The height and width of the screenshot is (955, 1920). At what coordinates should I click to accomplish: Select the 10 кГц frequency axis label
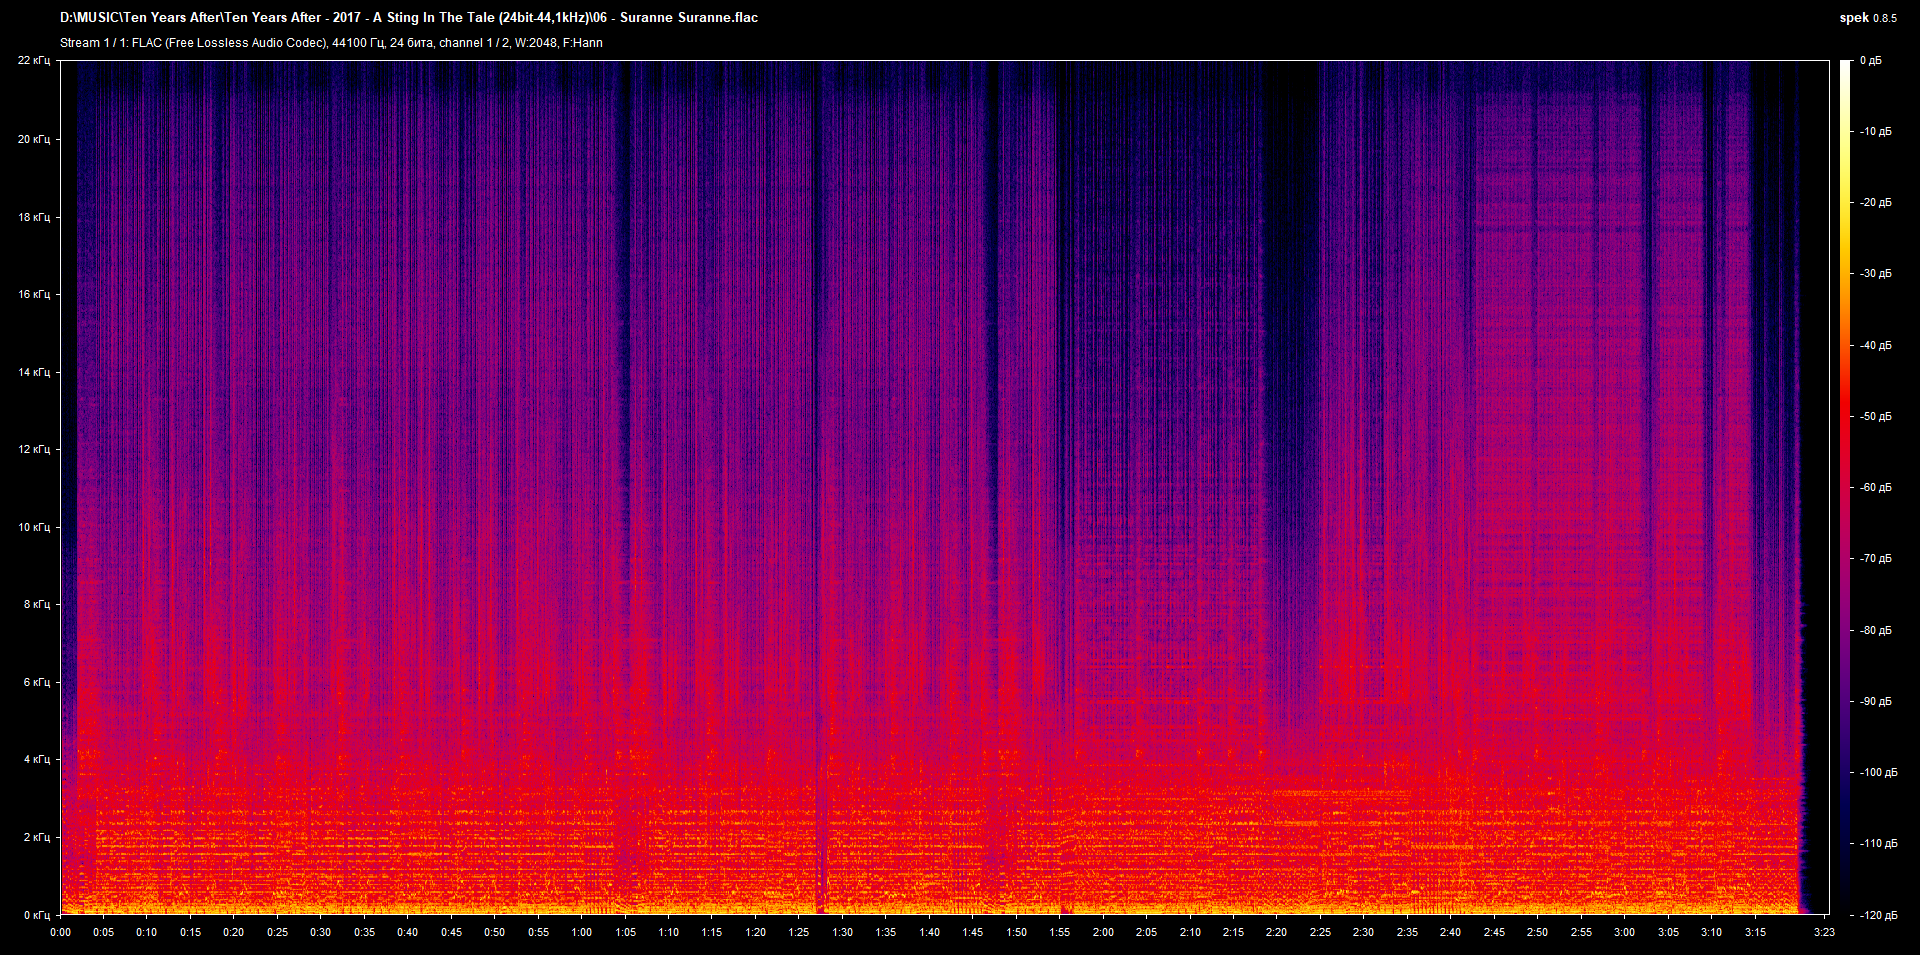(x=34, y=527)
